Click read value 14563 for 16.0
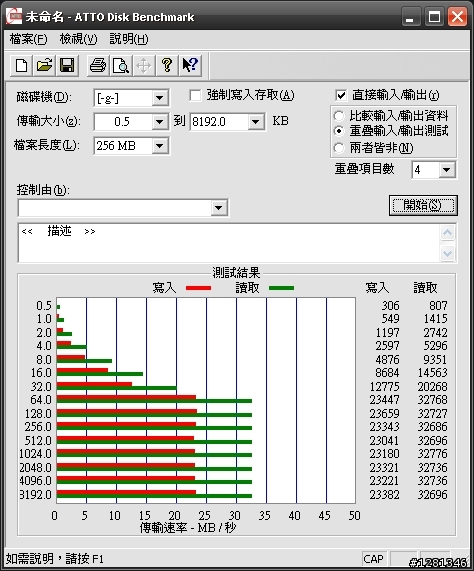Viewport: 474px width, 571px height. [432, 373]
